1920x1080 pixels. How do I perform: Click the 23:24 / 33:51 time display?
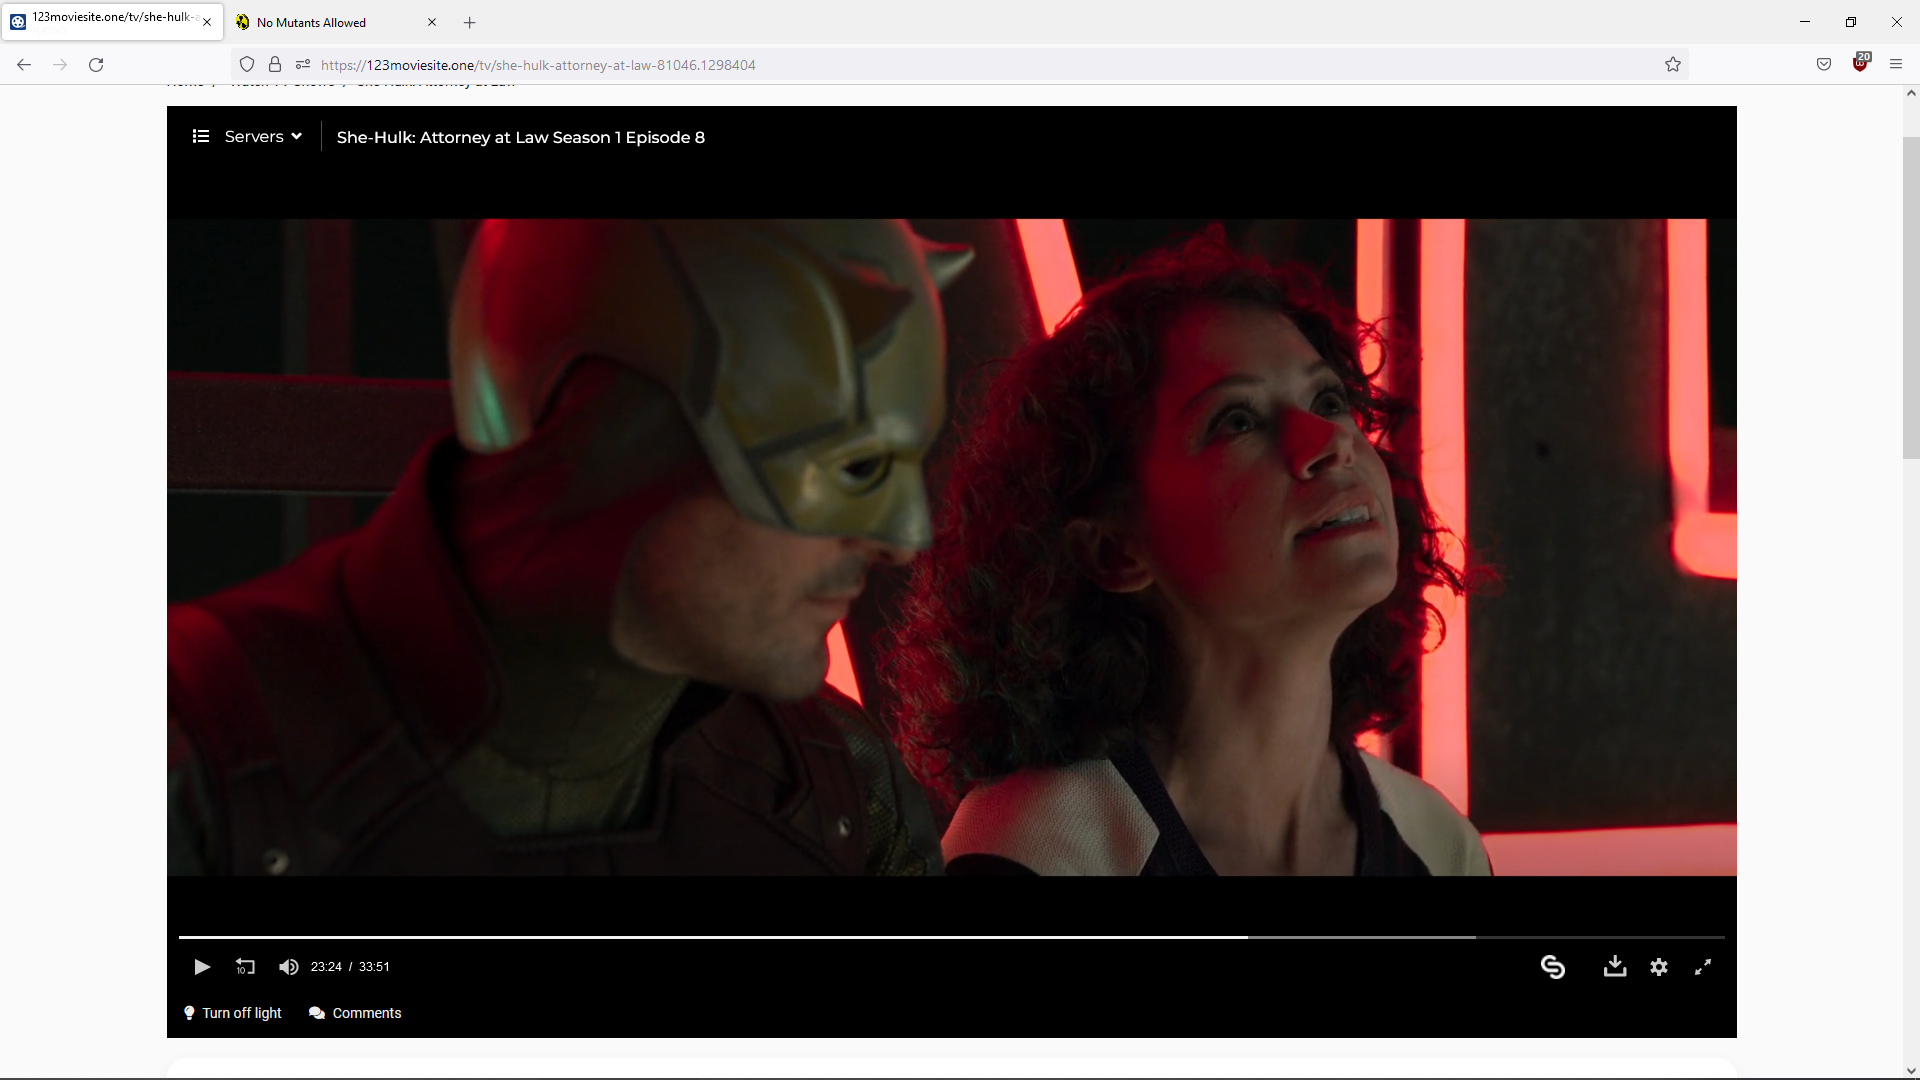[x=350, y=967]
